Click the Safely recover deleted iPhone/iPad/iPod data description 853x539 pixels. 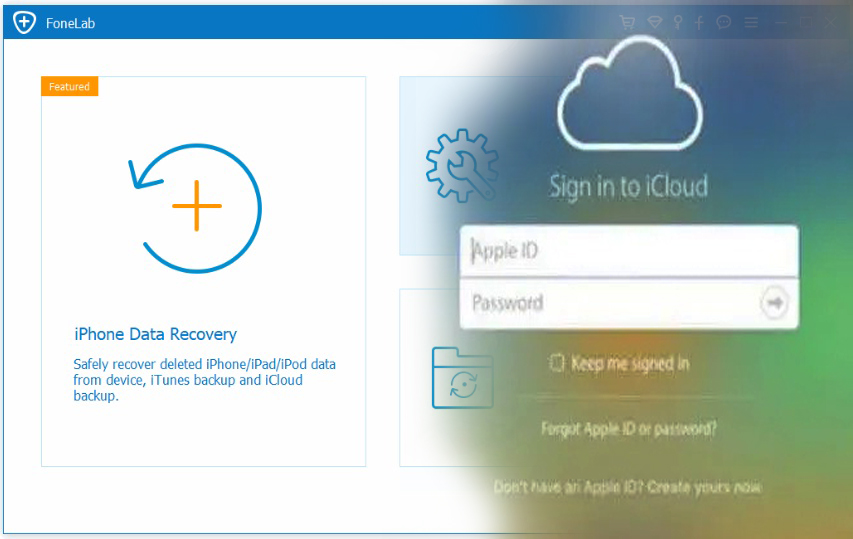pos(205,380)
